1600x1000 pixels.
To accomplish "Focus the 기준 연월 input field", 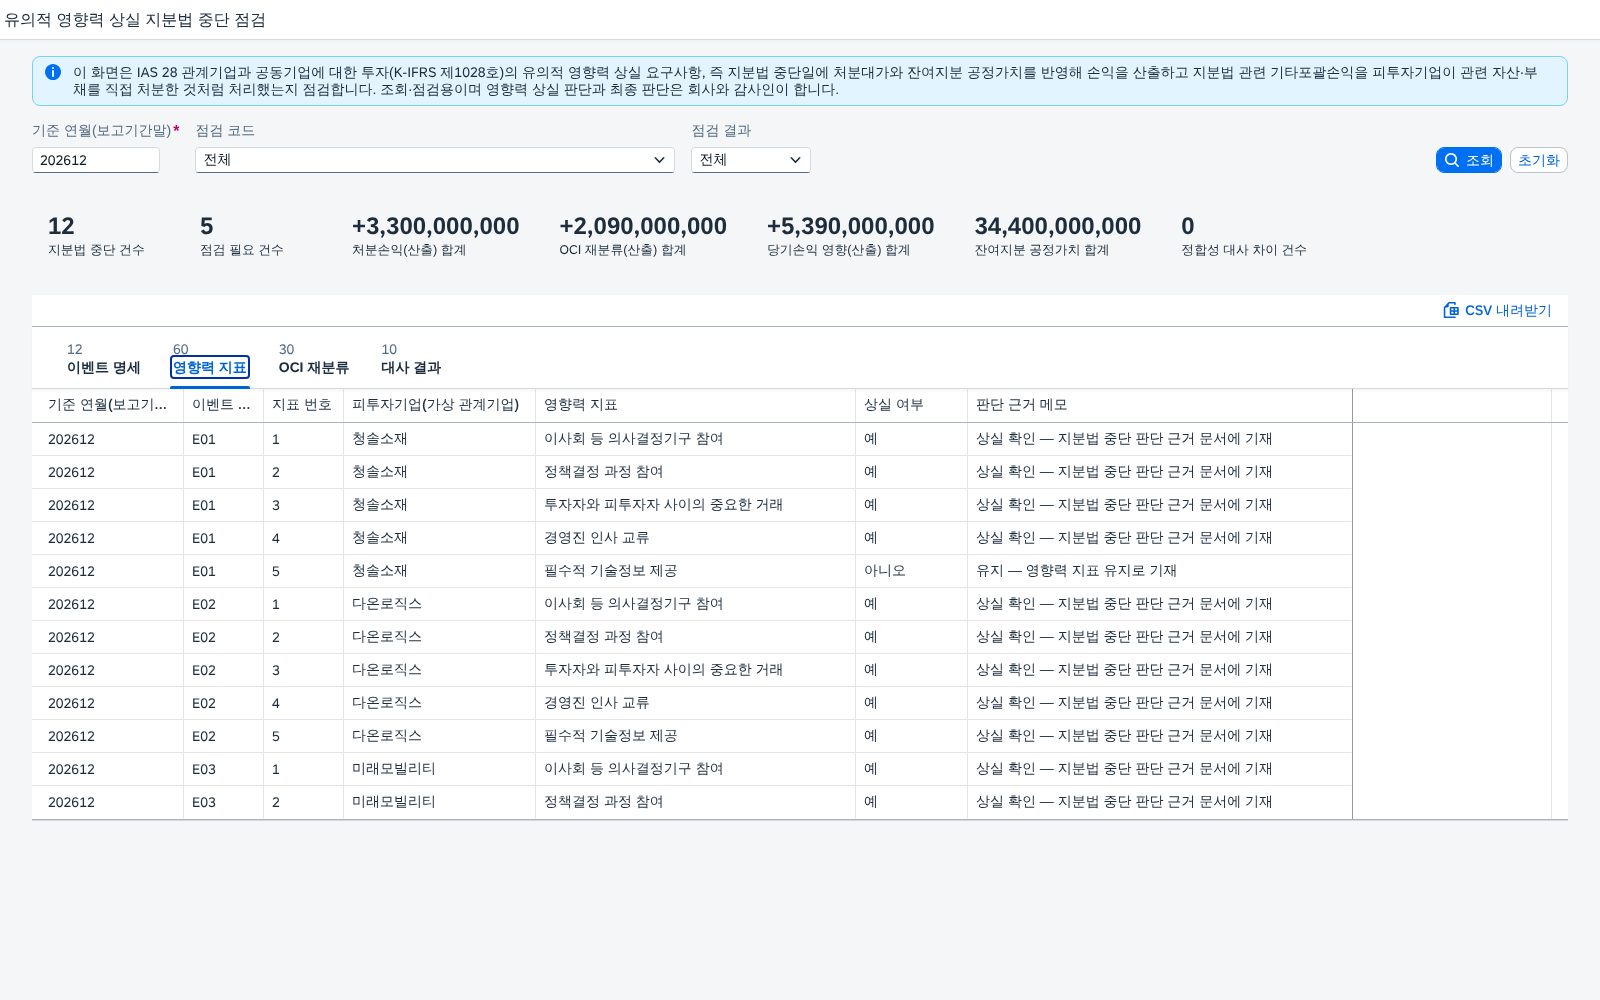I will (x=96, y=160).
